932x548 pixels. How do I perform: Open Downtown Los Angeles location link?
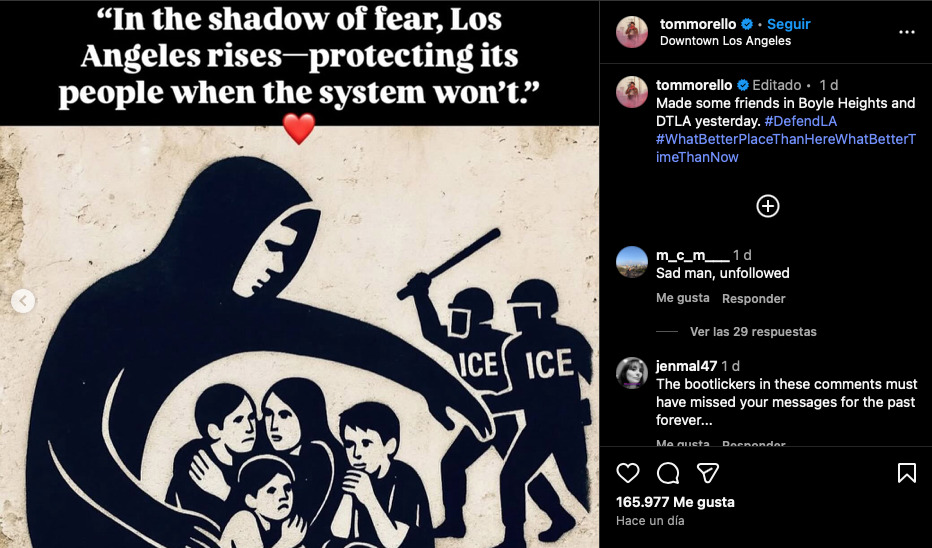click(725, 41)
